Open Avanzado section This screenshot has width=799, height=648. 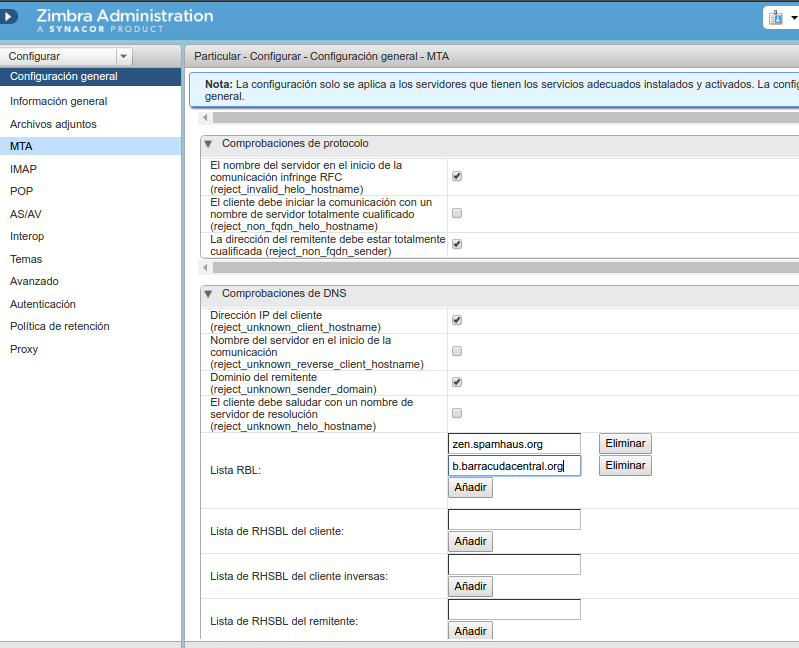pos(34,281)
